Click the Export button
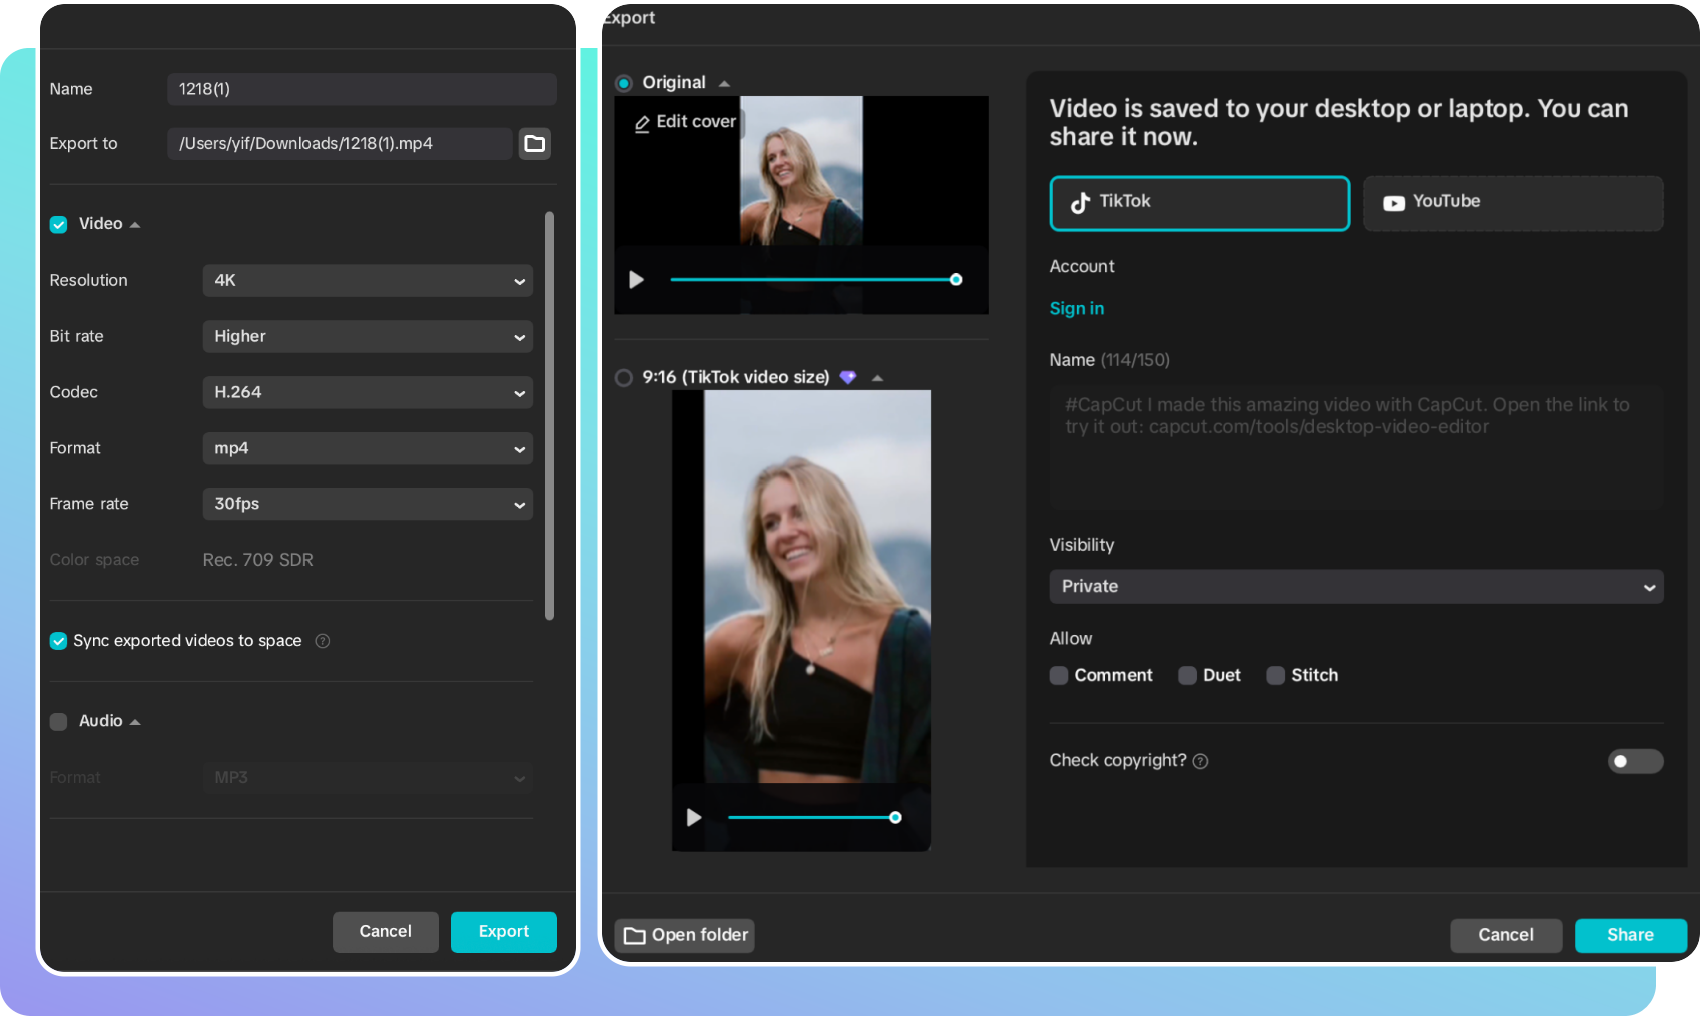 pos(503,931)
